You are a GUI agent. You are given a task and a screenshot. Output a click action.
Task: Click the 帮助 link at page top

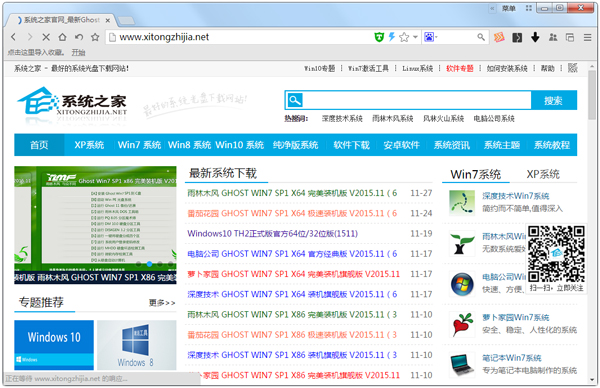click(x=548, y=68)
